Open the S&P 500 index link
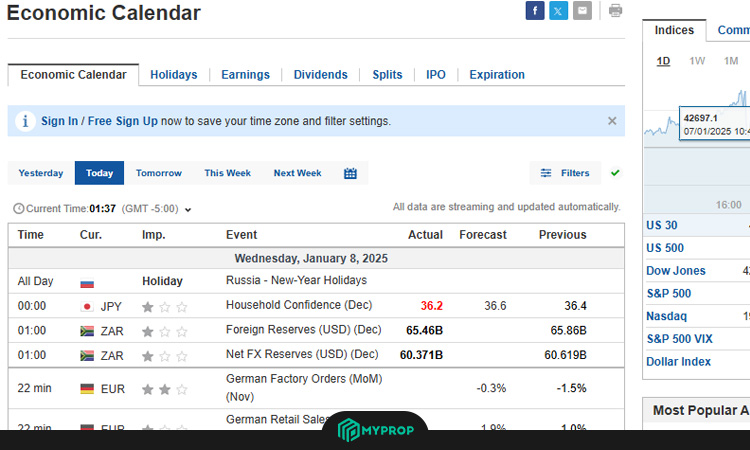This screenshot has width=750, height=450. pos(669,294)
